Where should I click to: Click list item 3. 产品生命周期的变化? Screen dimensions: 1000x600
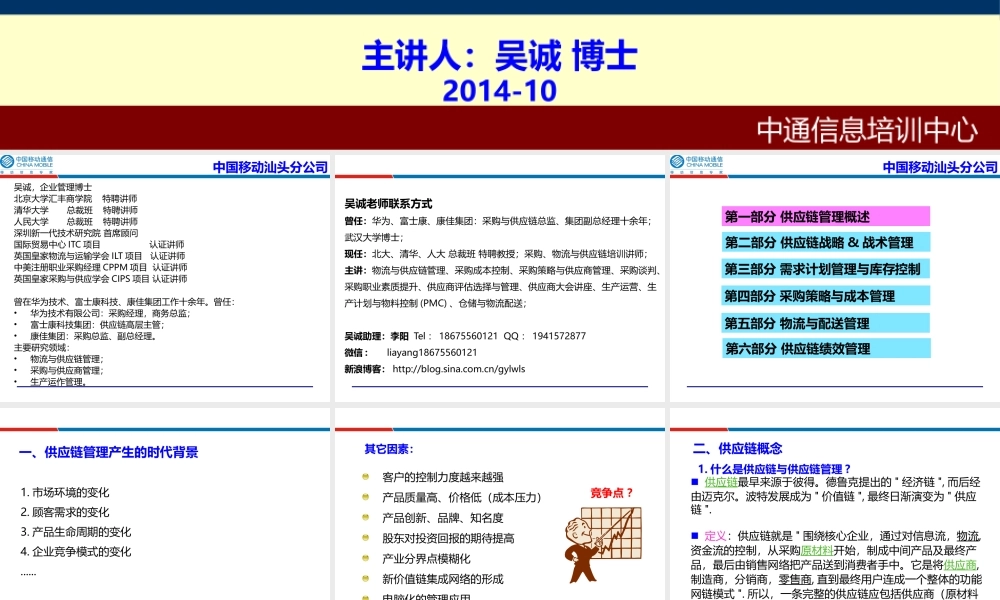click(76, 532)
